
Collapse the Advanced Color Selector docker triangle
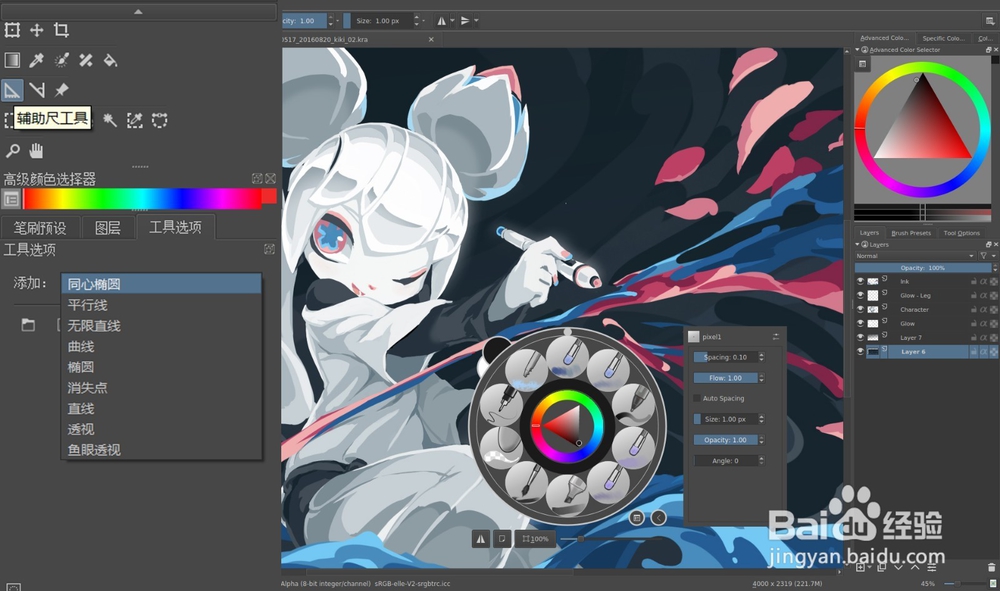[858, 50]
